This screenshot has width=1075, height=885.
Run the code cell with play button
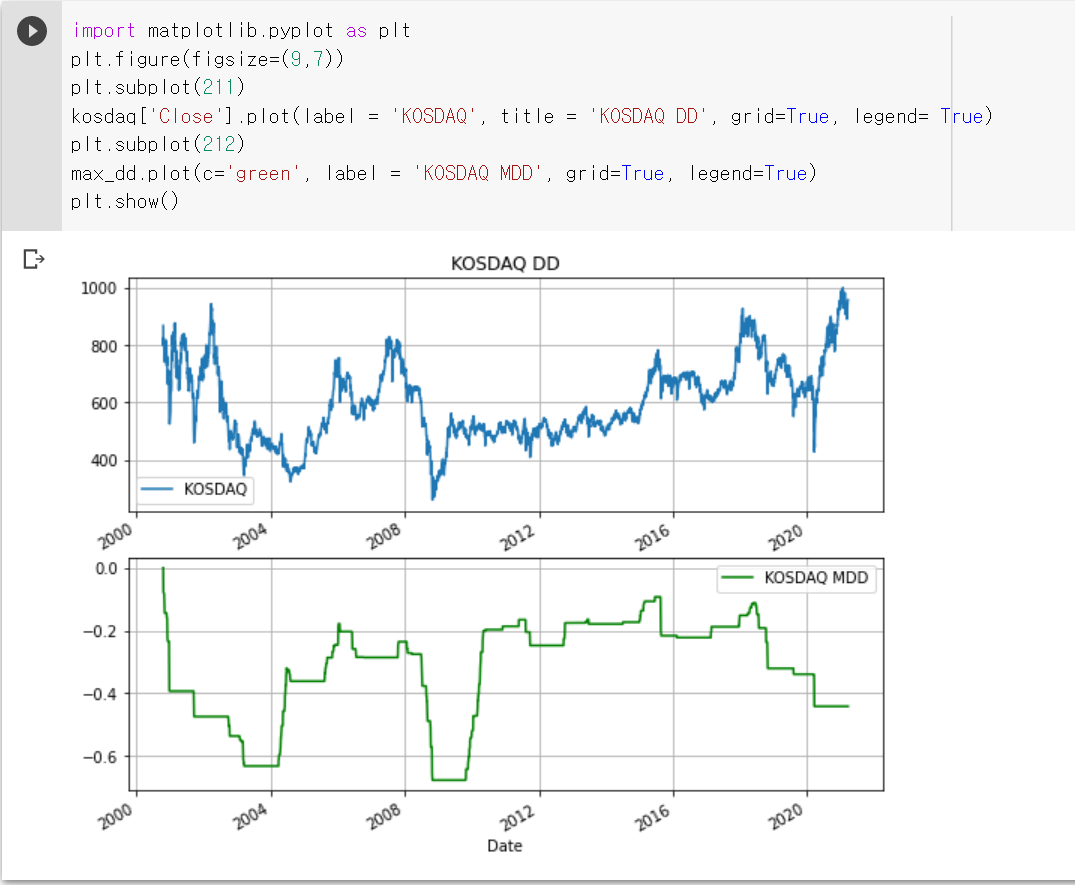[x=32, y=31]
